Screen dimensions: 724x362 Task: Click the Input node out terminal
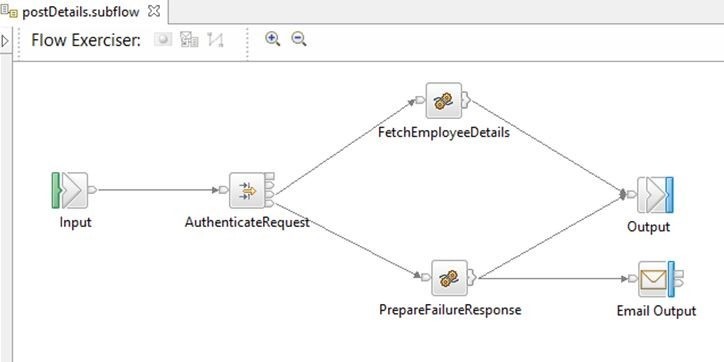(92, 190)
